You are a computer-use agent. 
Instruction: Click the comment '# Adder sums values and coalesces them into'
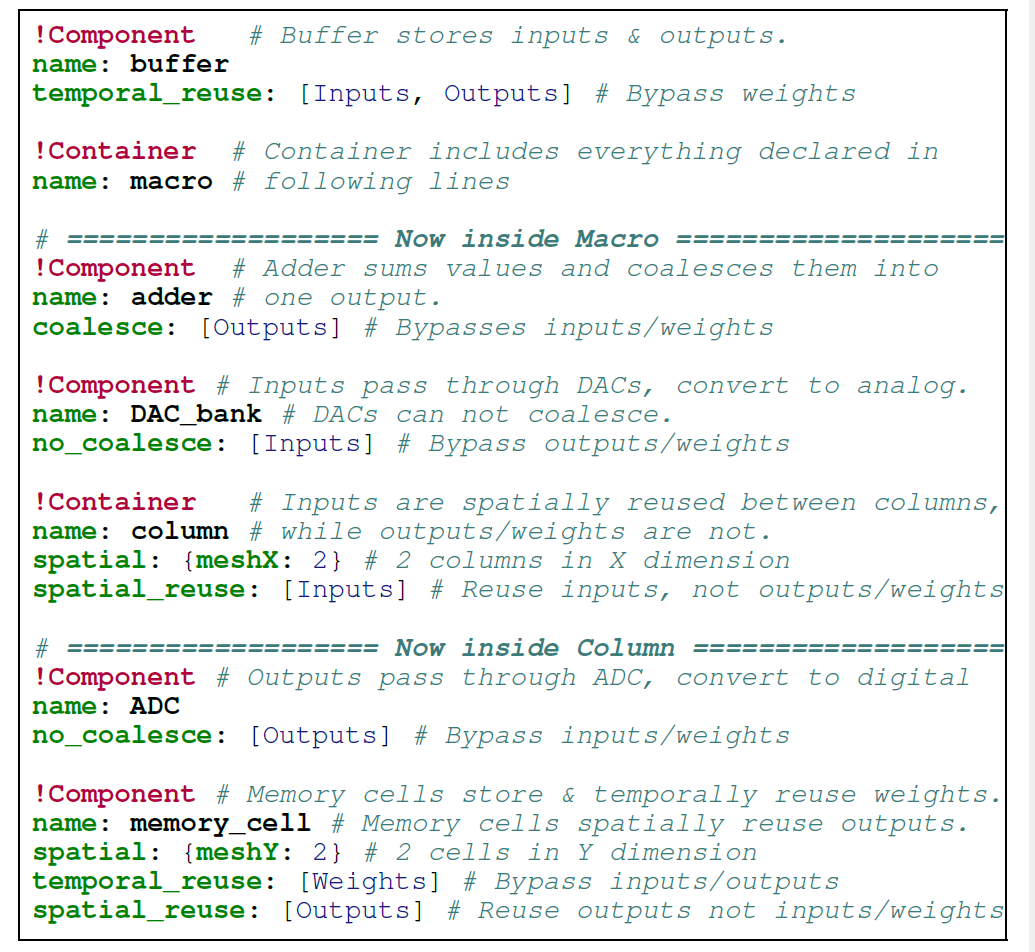pyautogui.click(x=585, y=268)
